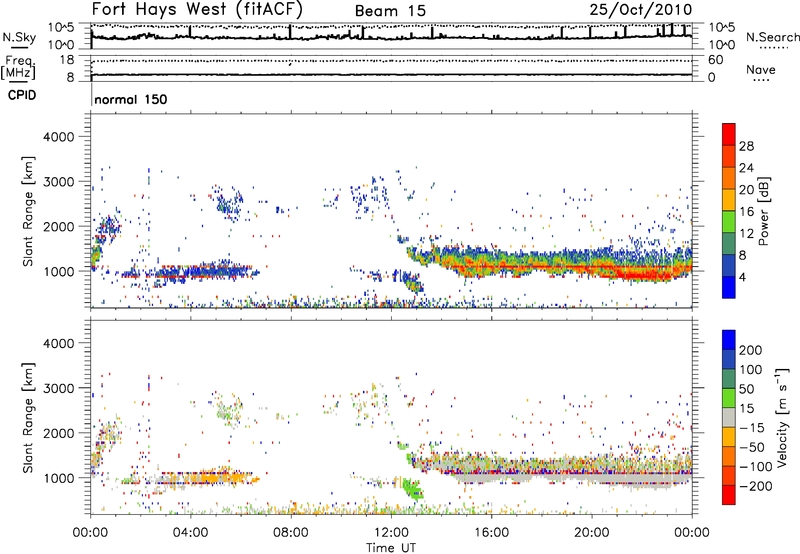
Task: Select the 15 label on Velocity colorbar
Action: point(746,408)
